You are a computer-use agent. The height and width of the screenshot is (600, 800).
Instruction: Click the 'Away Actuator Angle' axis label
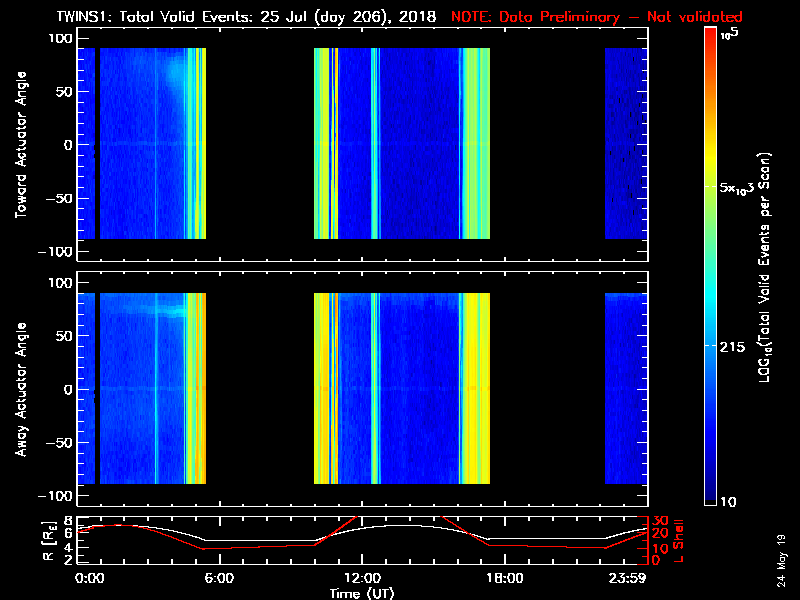pos(21,389)
